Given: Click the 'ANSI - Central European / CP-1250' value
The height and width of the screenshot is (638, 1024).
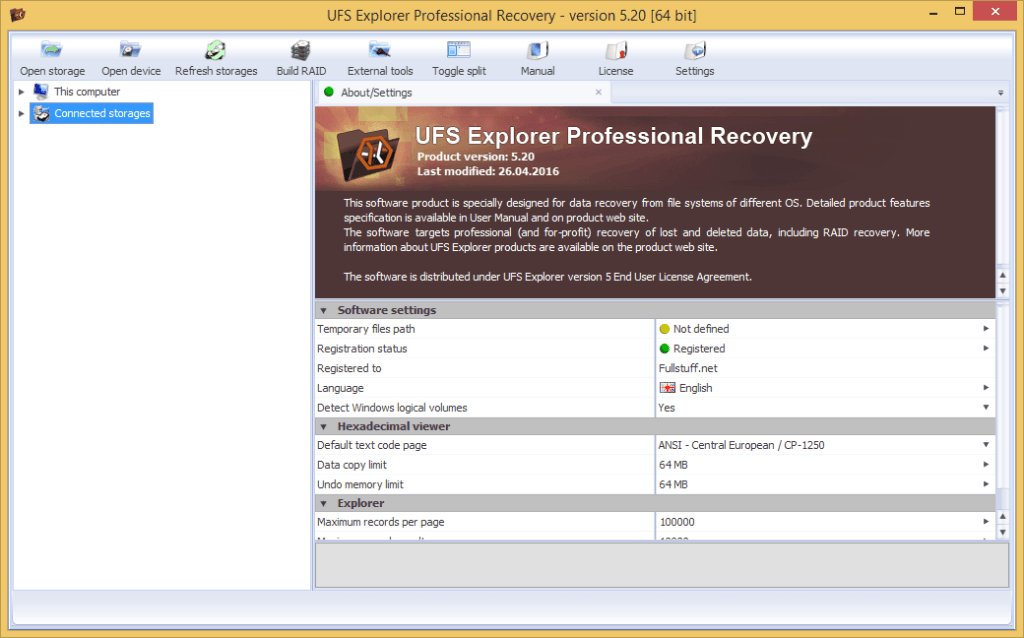Looking at the screenshot, I should (741, 445).
